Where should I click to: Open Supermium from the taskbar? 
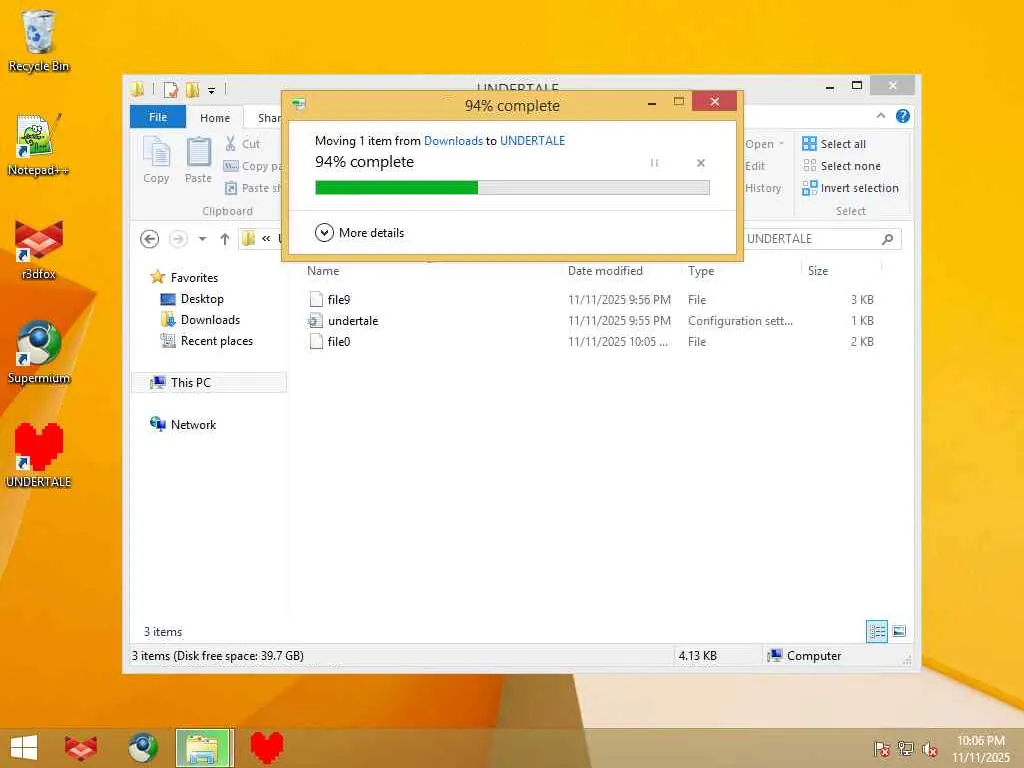(142, 748)
